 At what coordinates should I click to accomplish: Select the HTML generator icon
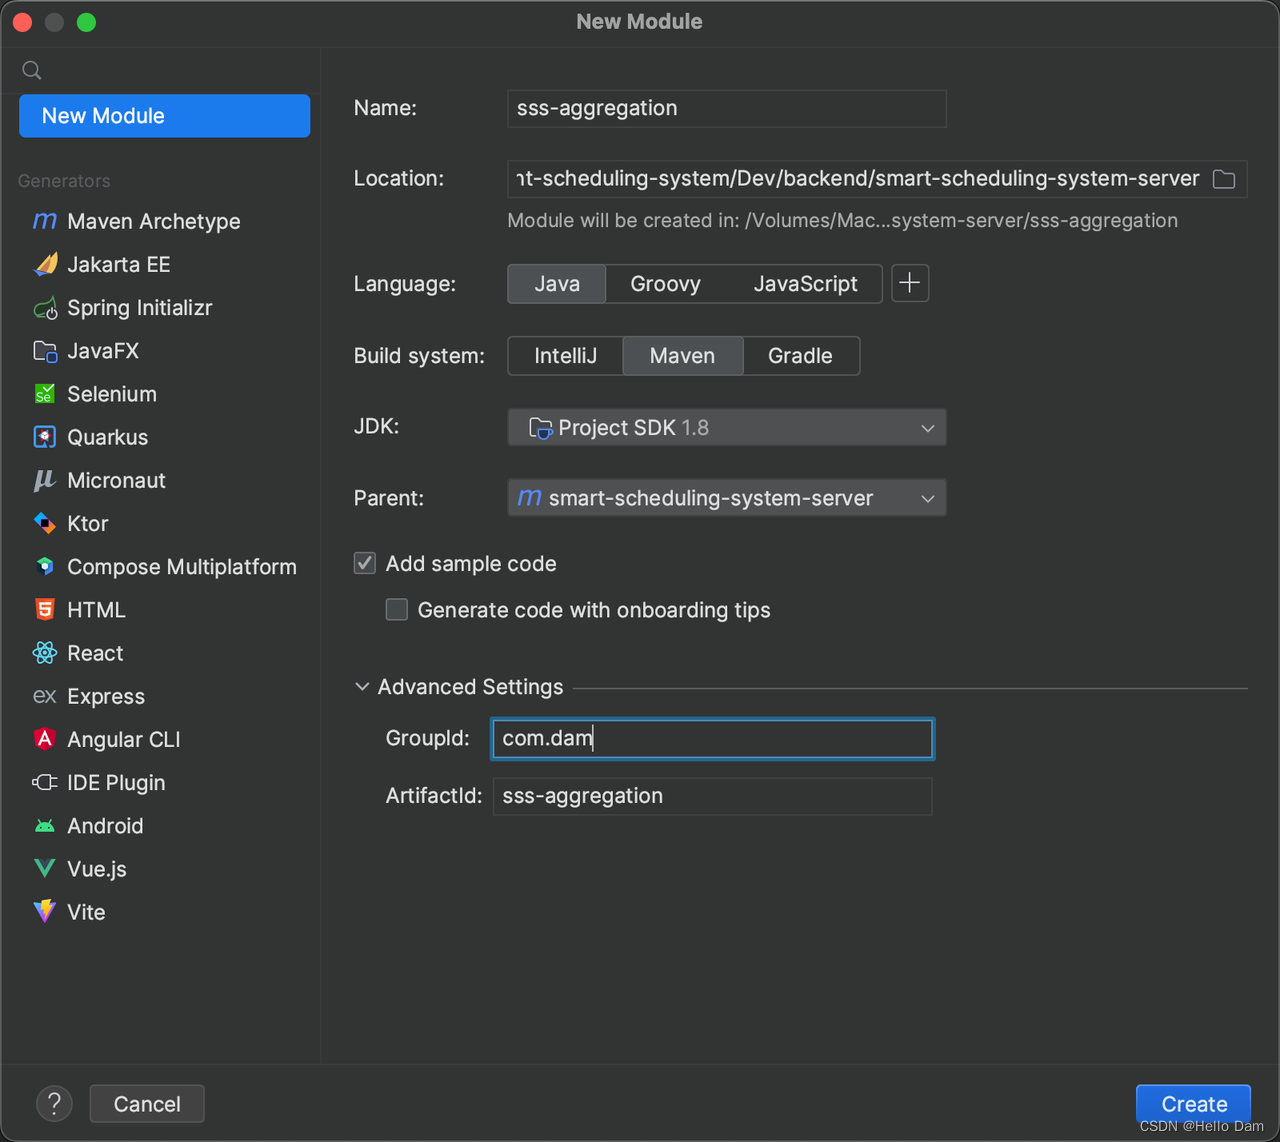pyautogui.click(x=45, y=610)
